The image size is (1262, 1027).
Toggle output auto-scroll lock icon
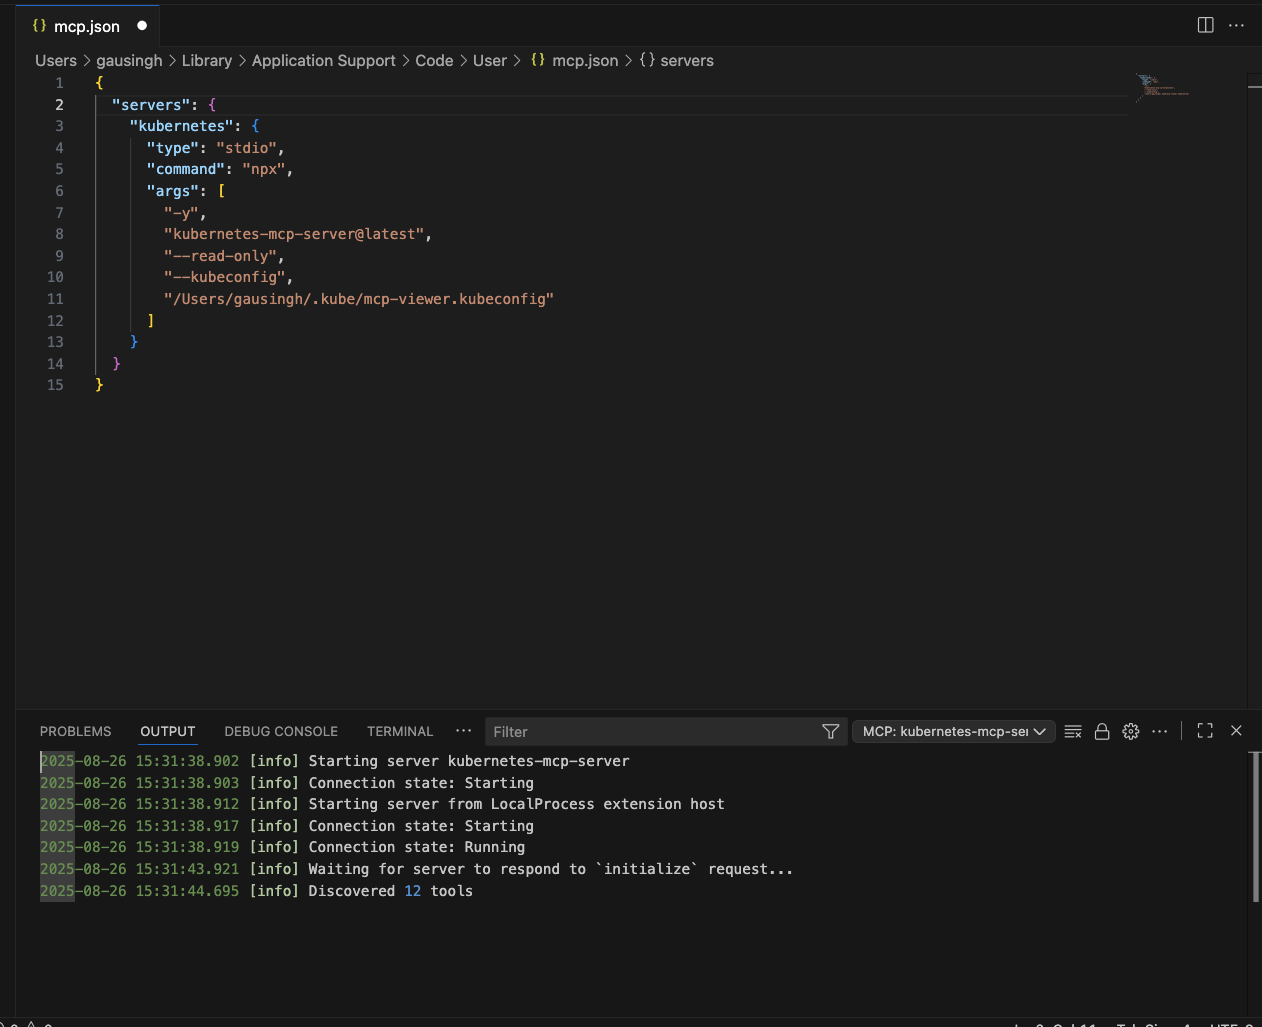tap(1102, 732)
